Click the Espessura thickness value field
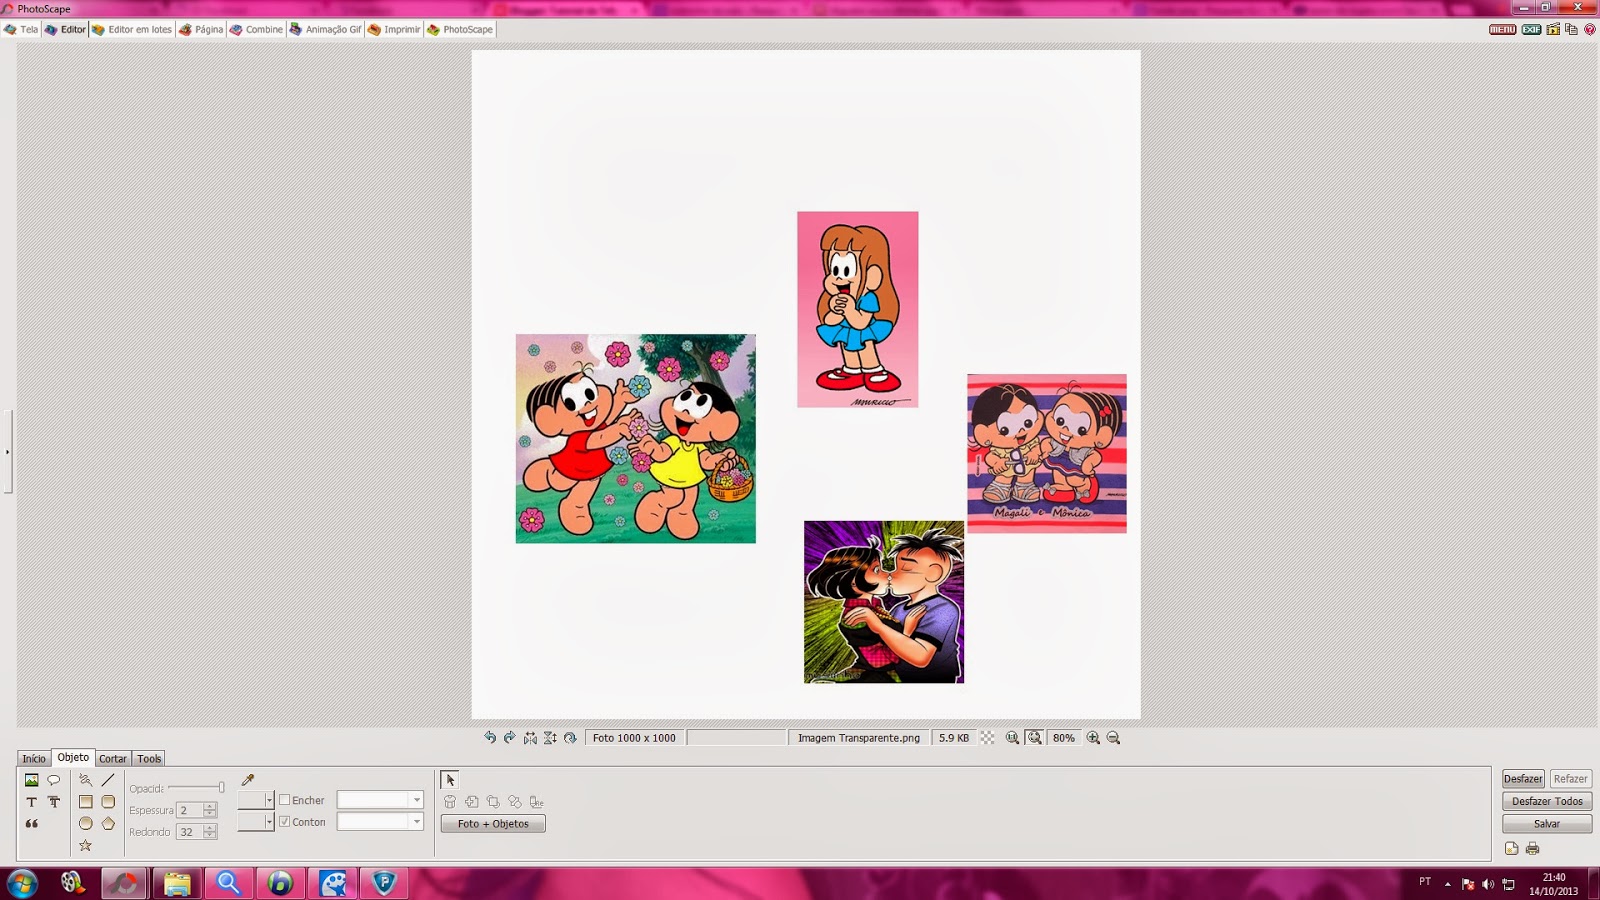Image resolution: width=1600 pixels, height=900 pixels. click(189, 810)
